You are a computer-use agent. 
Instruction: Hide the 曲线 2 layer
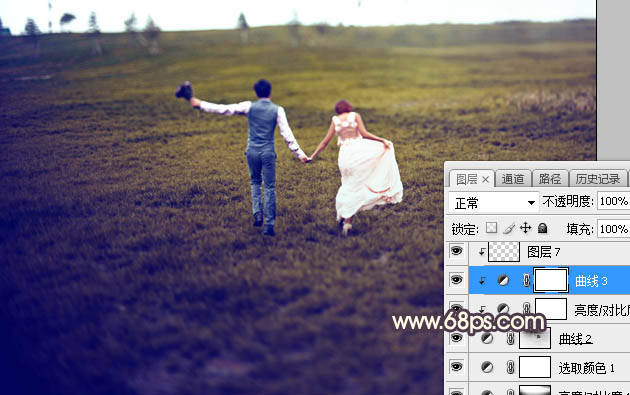pos(456,338)
